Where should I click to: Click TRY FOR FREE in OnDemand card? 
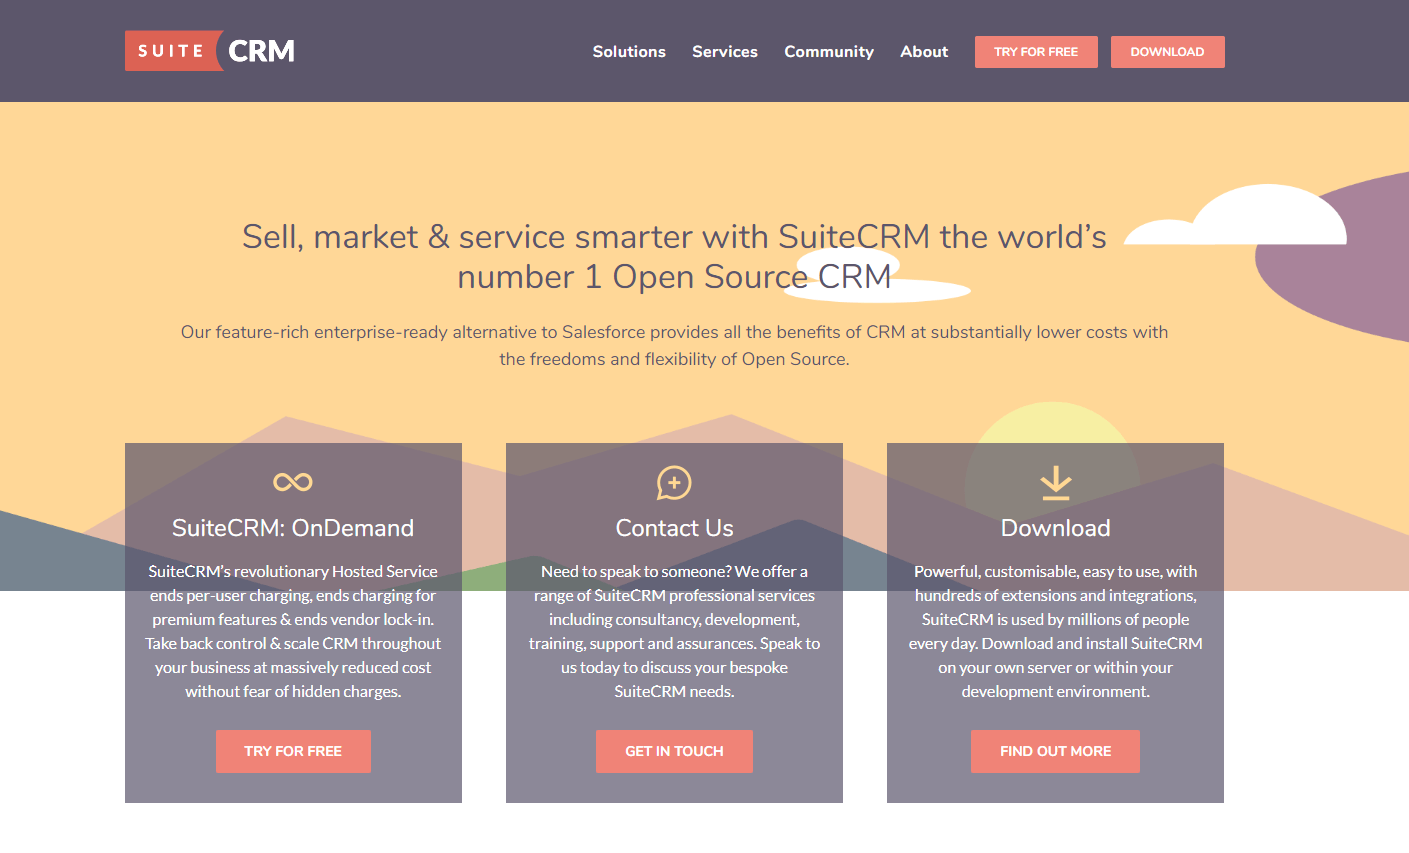(x=293, y=751)
